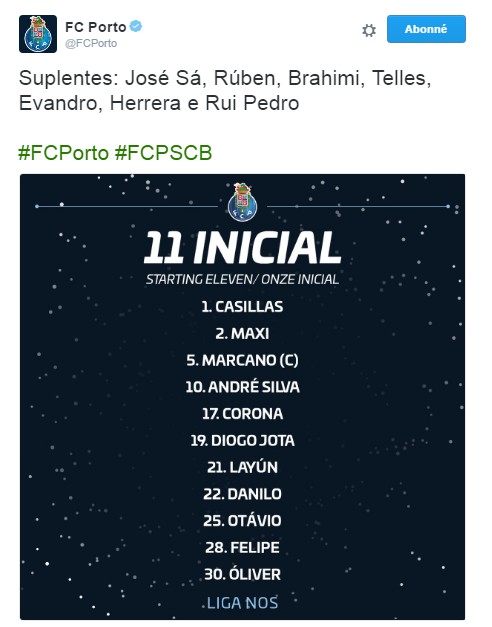Click the 5. MARCANO (C) lineup entry
The height and width of the screenshot is (627, 492).
242,360
